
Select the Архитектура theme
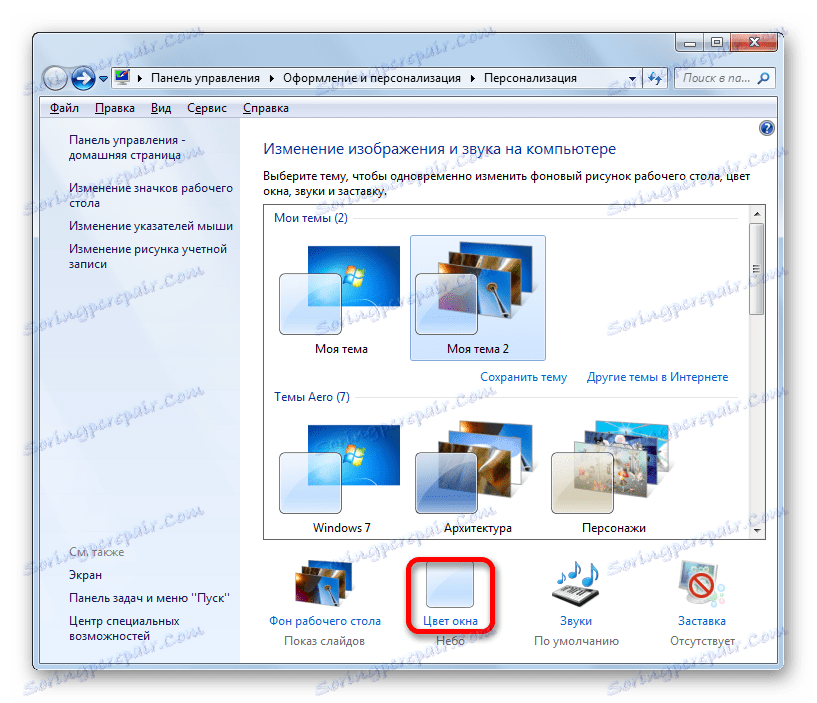point(477,477)
